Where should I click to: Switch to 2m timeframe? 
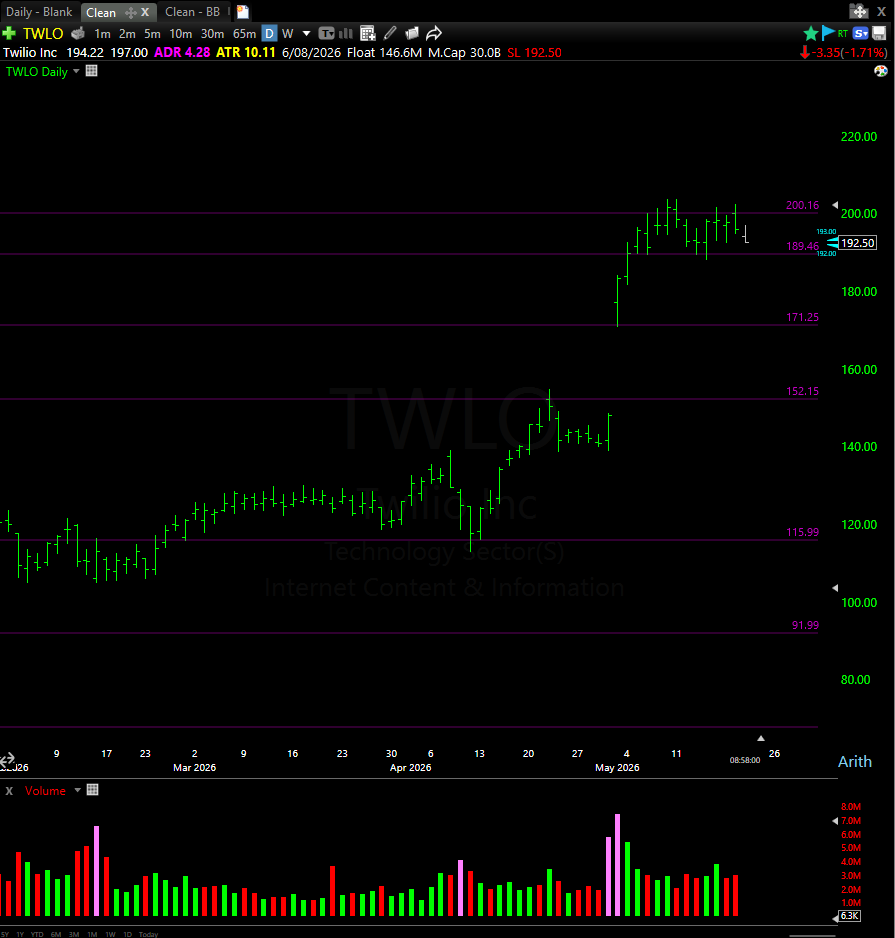tap(127, 34)
